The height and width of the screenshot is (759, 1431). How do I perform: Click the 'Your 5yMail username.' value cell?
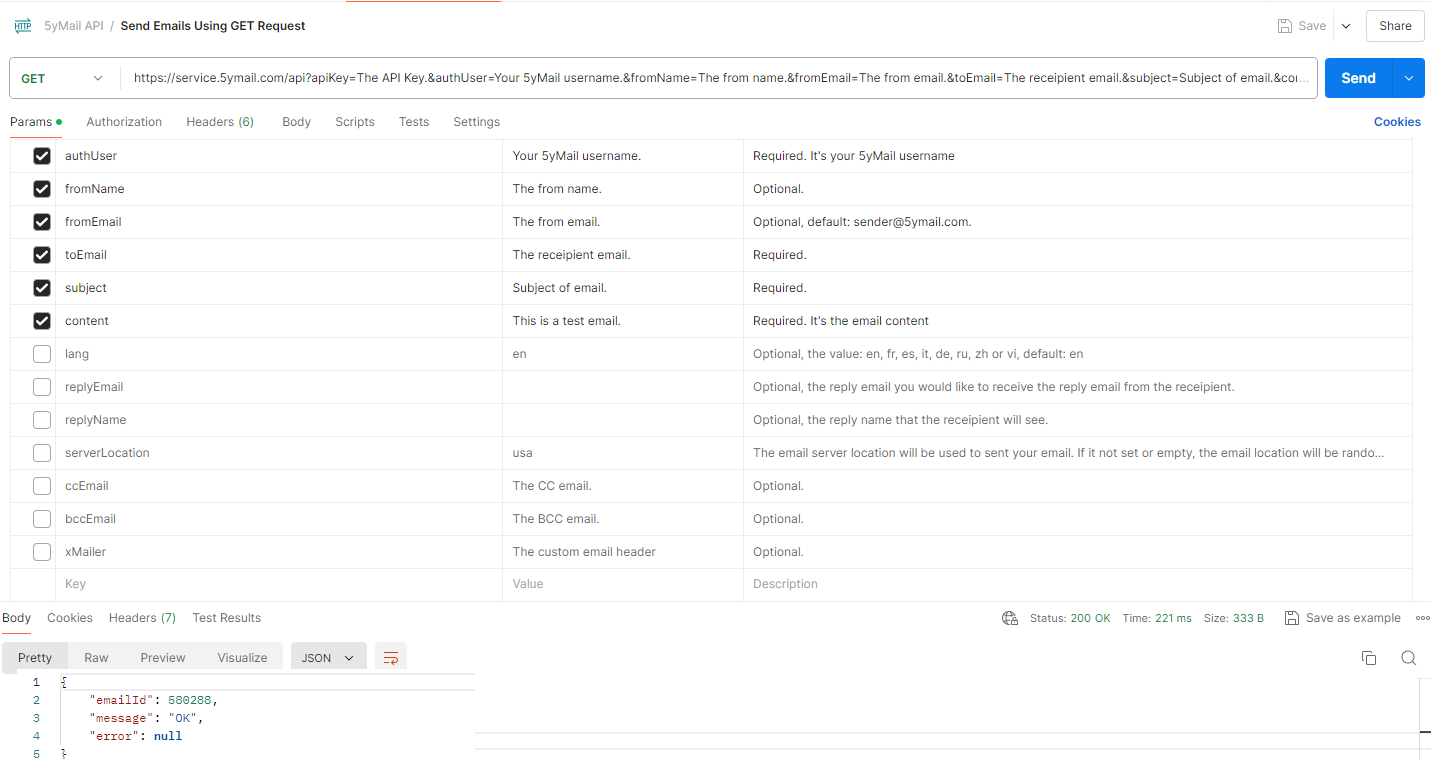click(x=623, y=156)
